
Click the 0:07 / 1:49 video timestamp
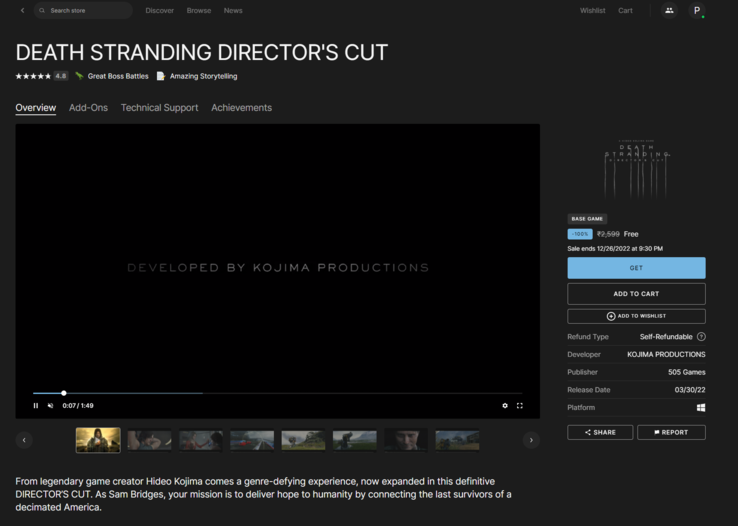(78, 406)
